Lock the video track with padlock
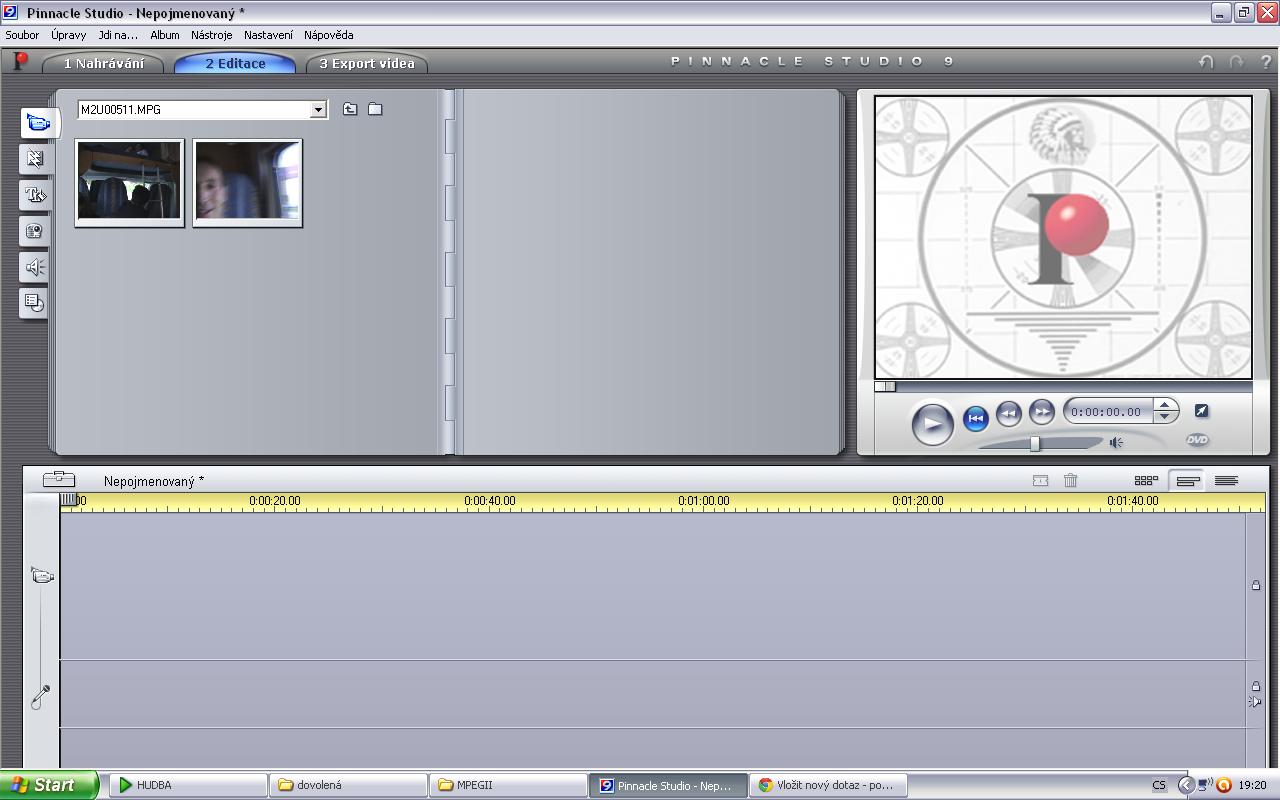 coord(1256,585)
